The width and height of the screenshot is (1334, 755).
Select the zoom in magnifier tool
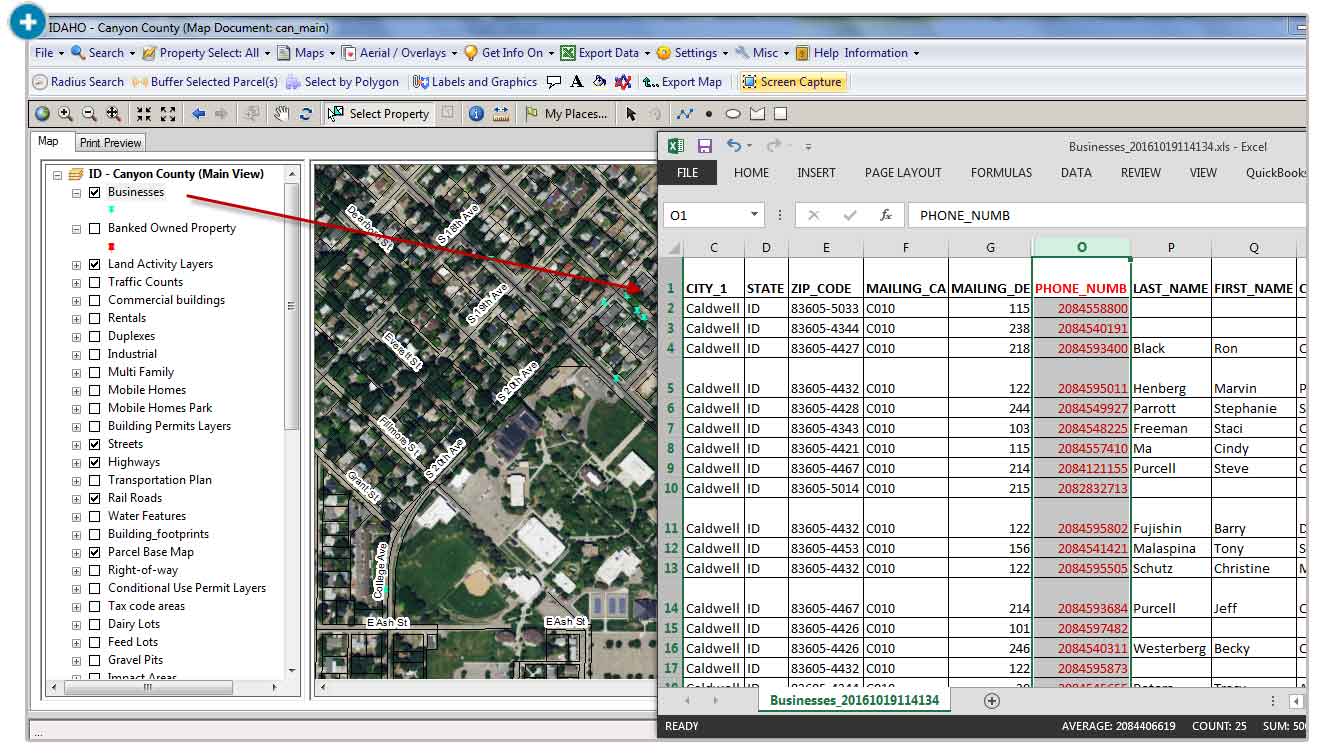point(65,114)
